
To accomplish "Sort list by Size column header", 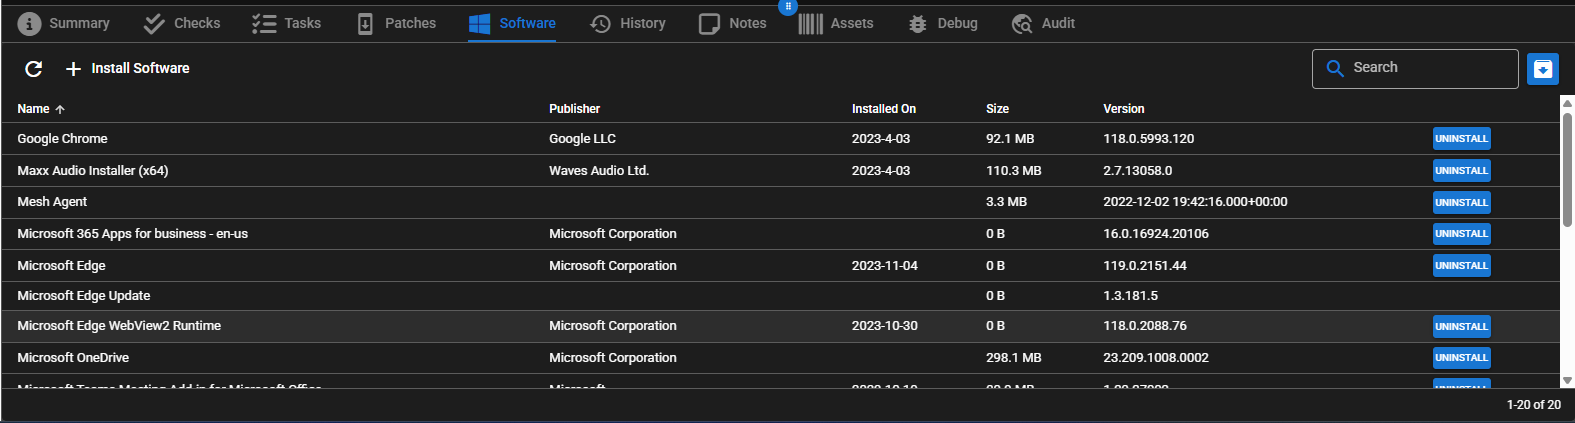I will [x=997, y=109].
